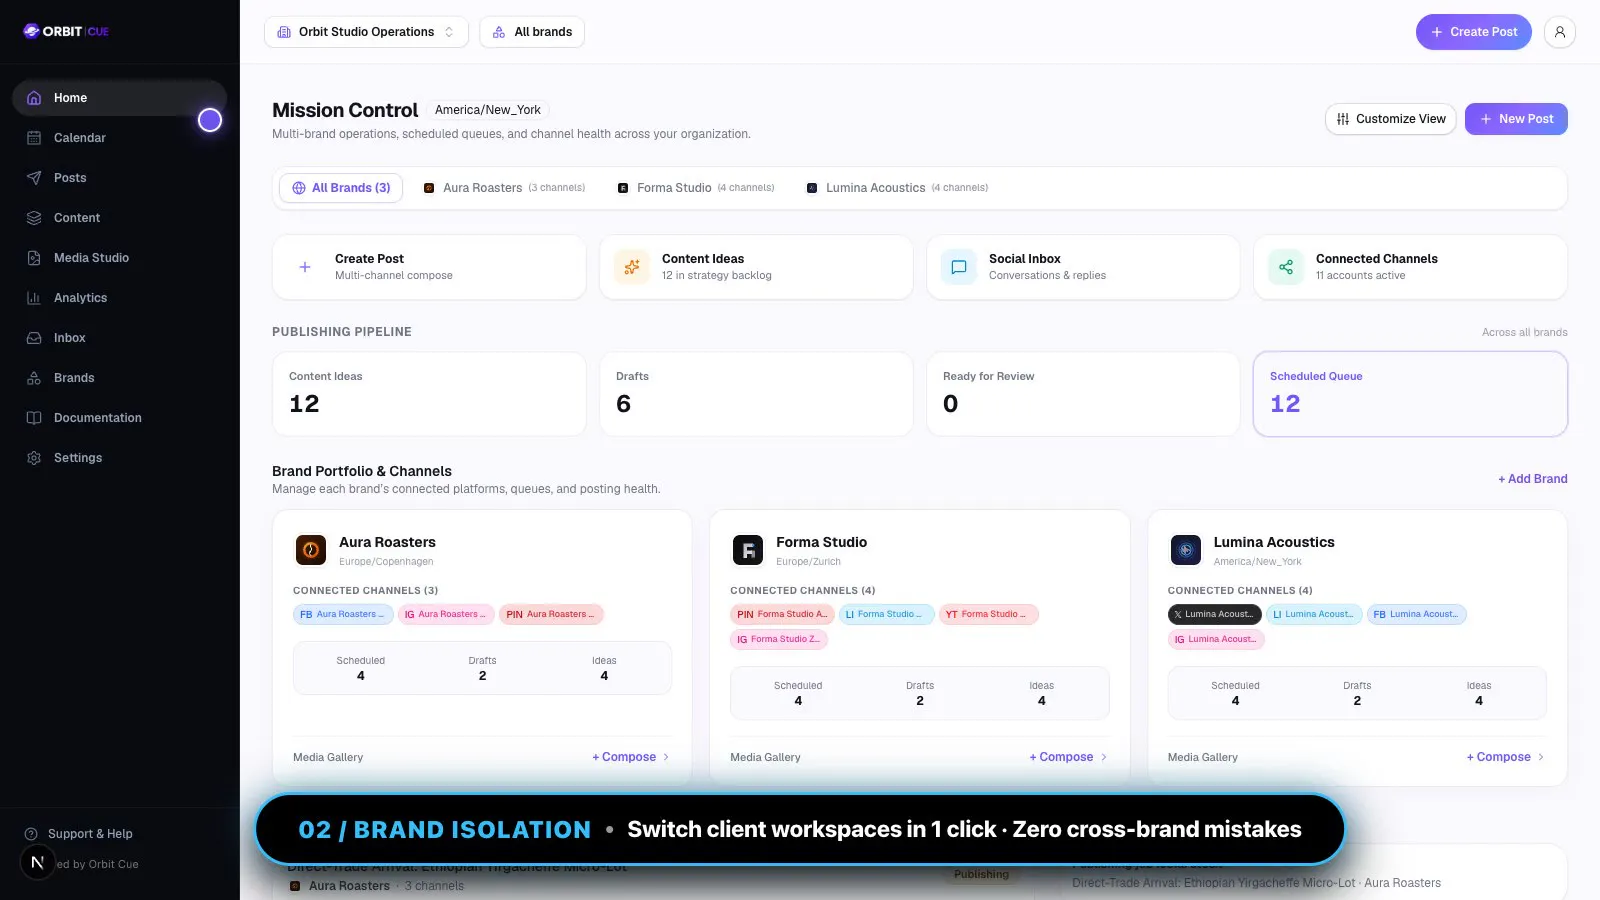Viewport: 1600px width, 900px height.
Task: Switch to the Forma Studio tab
Action: point(696,188)
